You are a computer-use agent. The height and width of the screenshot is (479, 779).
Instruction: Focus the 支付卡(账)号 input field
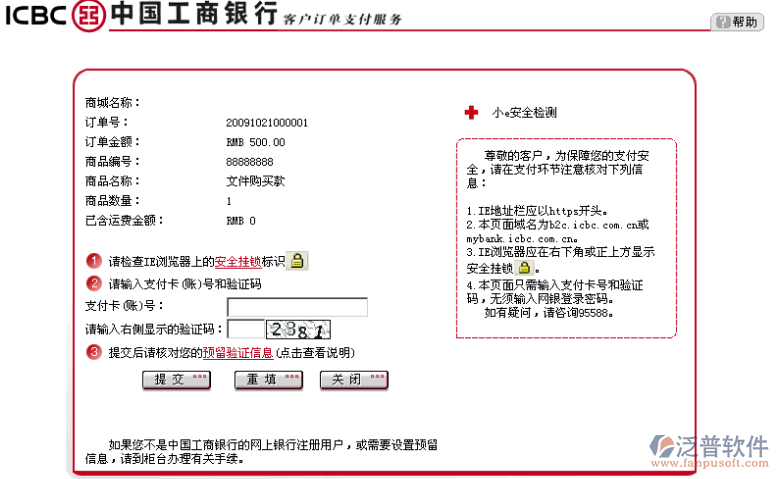[x=297, y=307]
